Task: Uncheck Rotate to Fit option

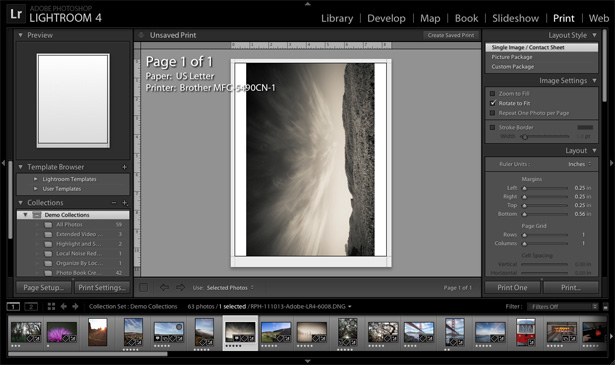Action: pos(493,103)
